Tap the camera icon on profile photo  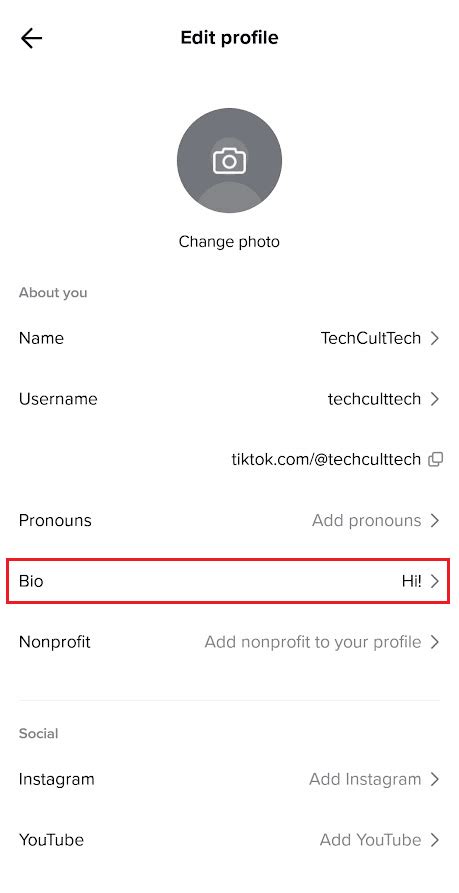pyautogui.click(x=229, y=161)
